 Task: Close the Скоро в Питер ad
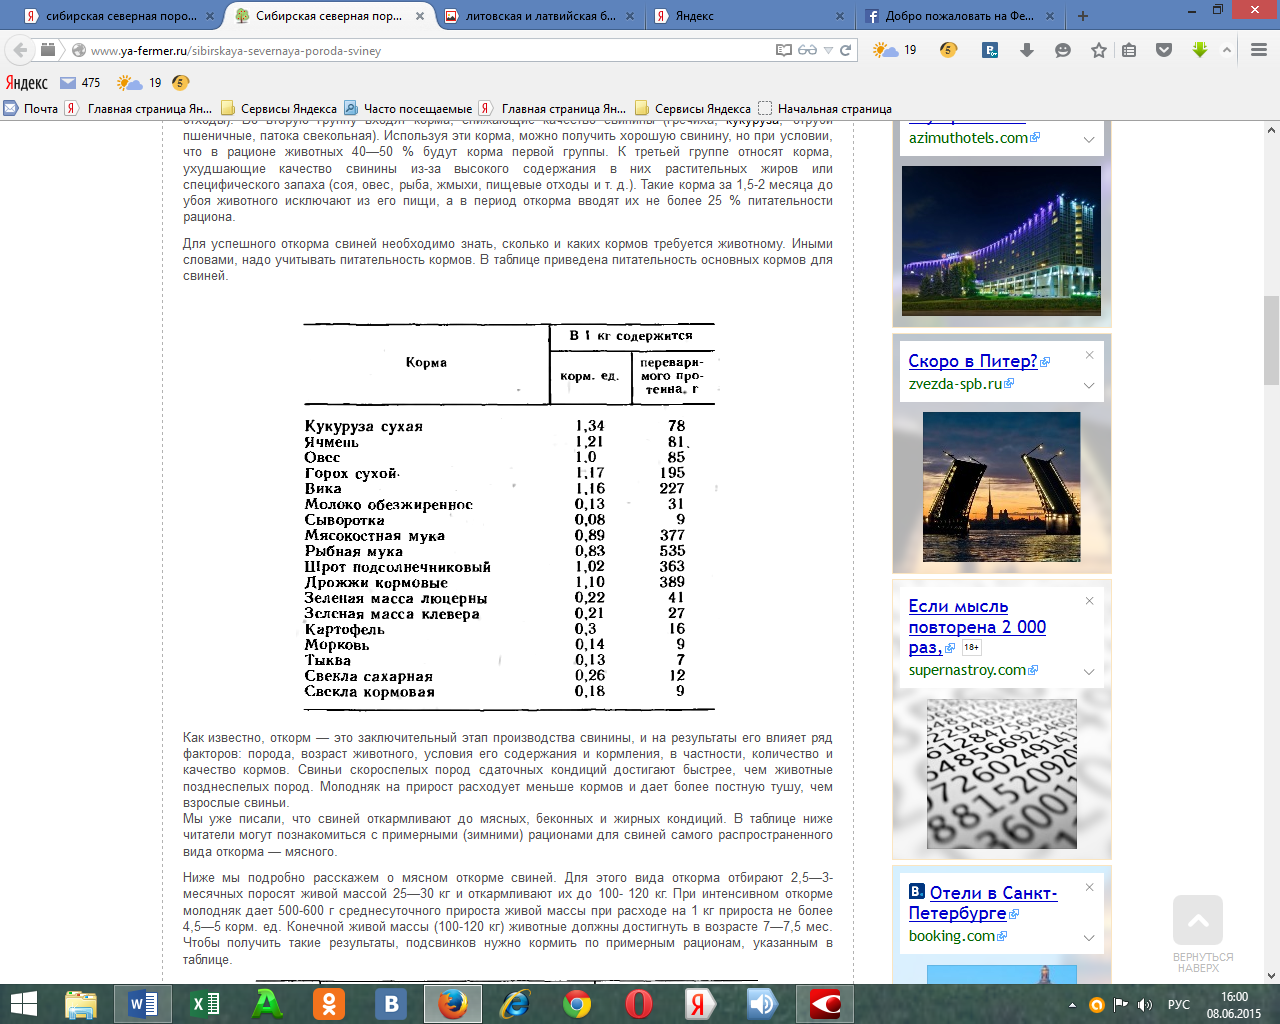coord(1089,355)
